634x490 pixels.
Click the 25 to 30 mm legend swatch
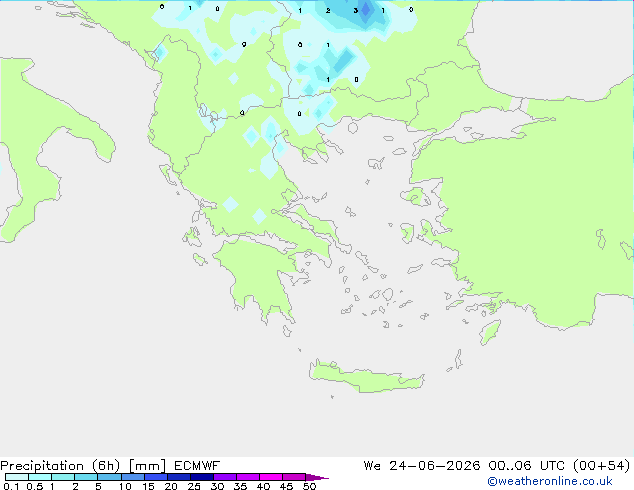[x=201, y=477]
